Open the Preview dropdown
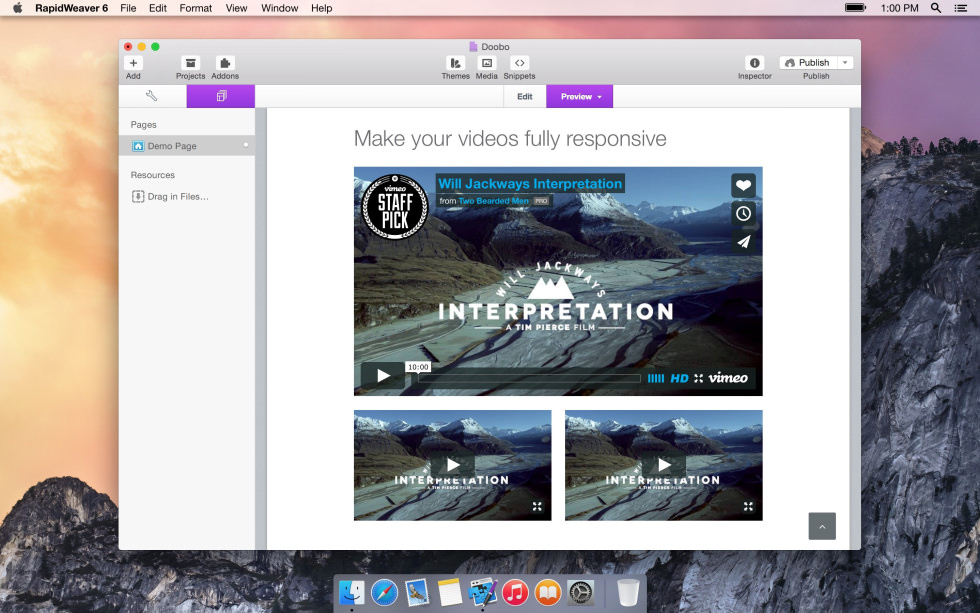The height and width of the screenshot is (613, 980). pyautogui.click(x=579, y=96)
